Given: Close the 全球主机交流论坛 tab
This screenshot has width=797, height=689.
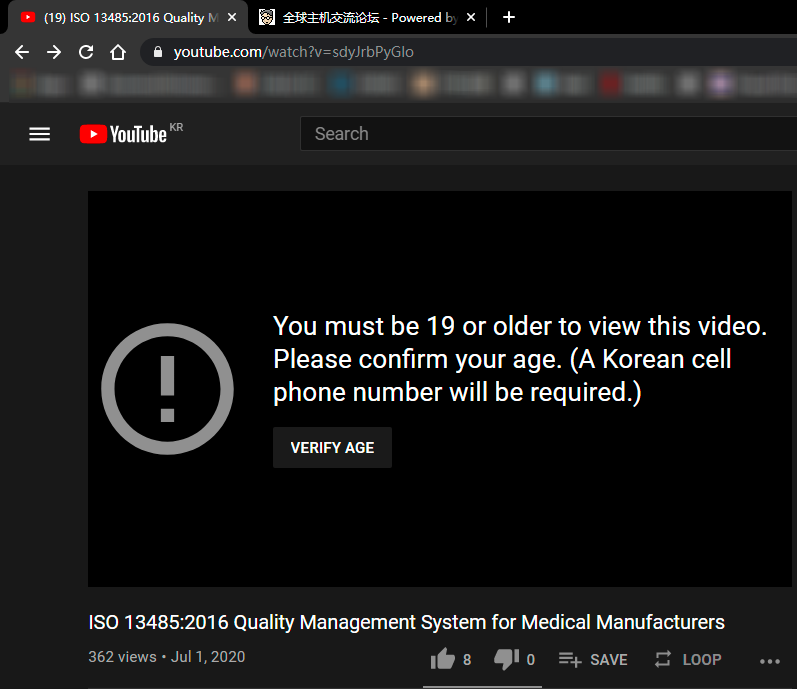Looking at the screenshot, I should click(471, 17).
